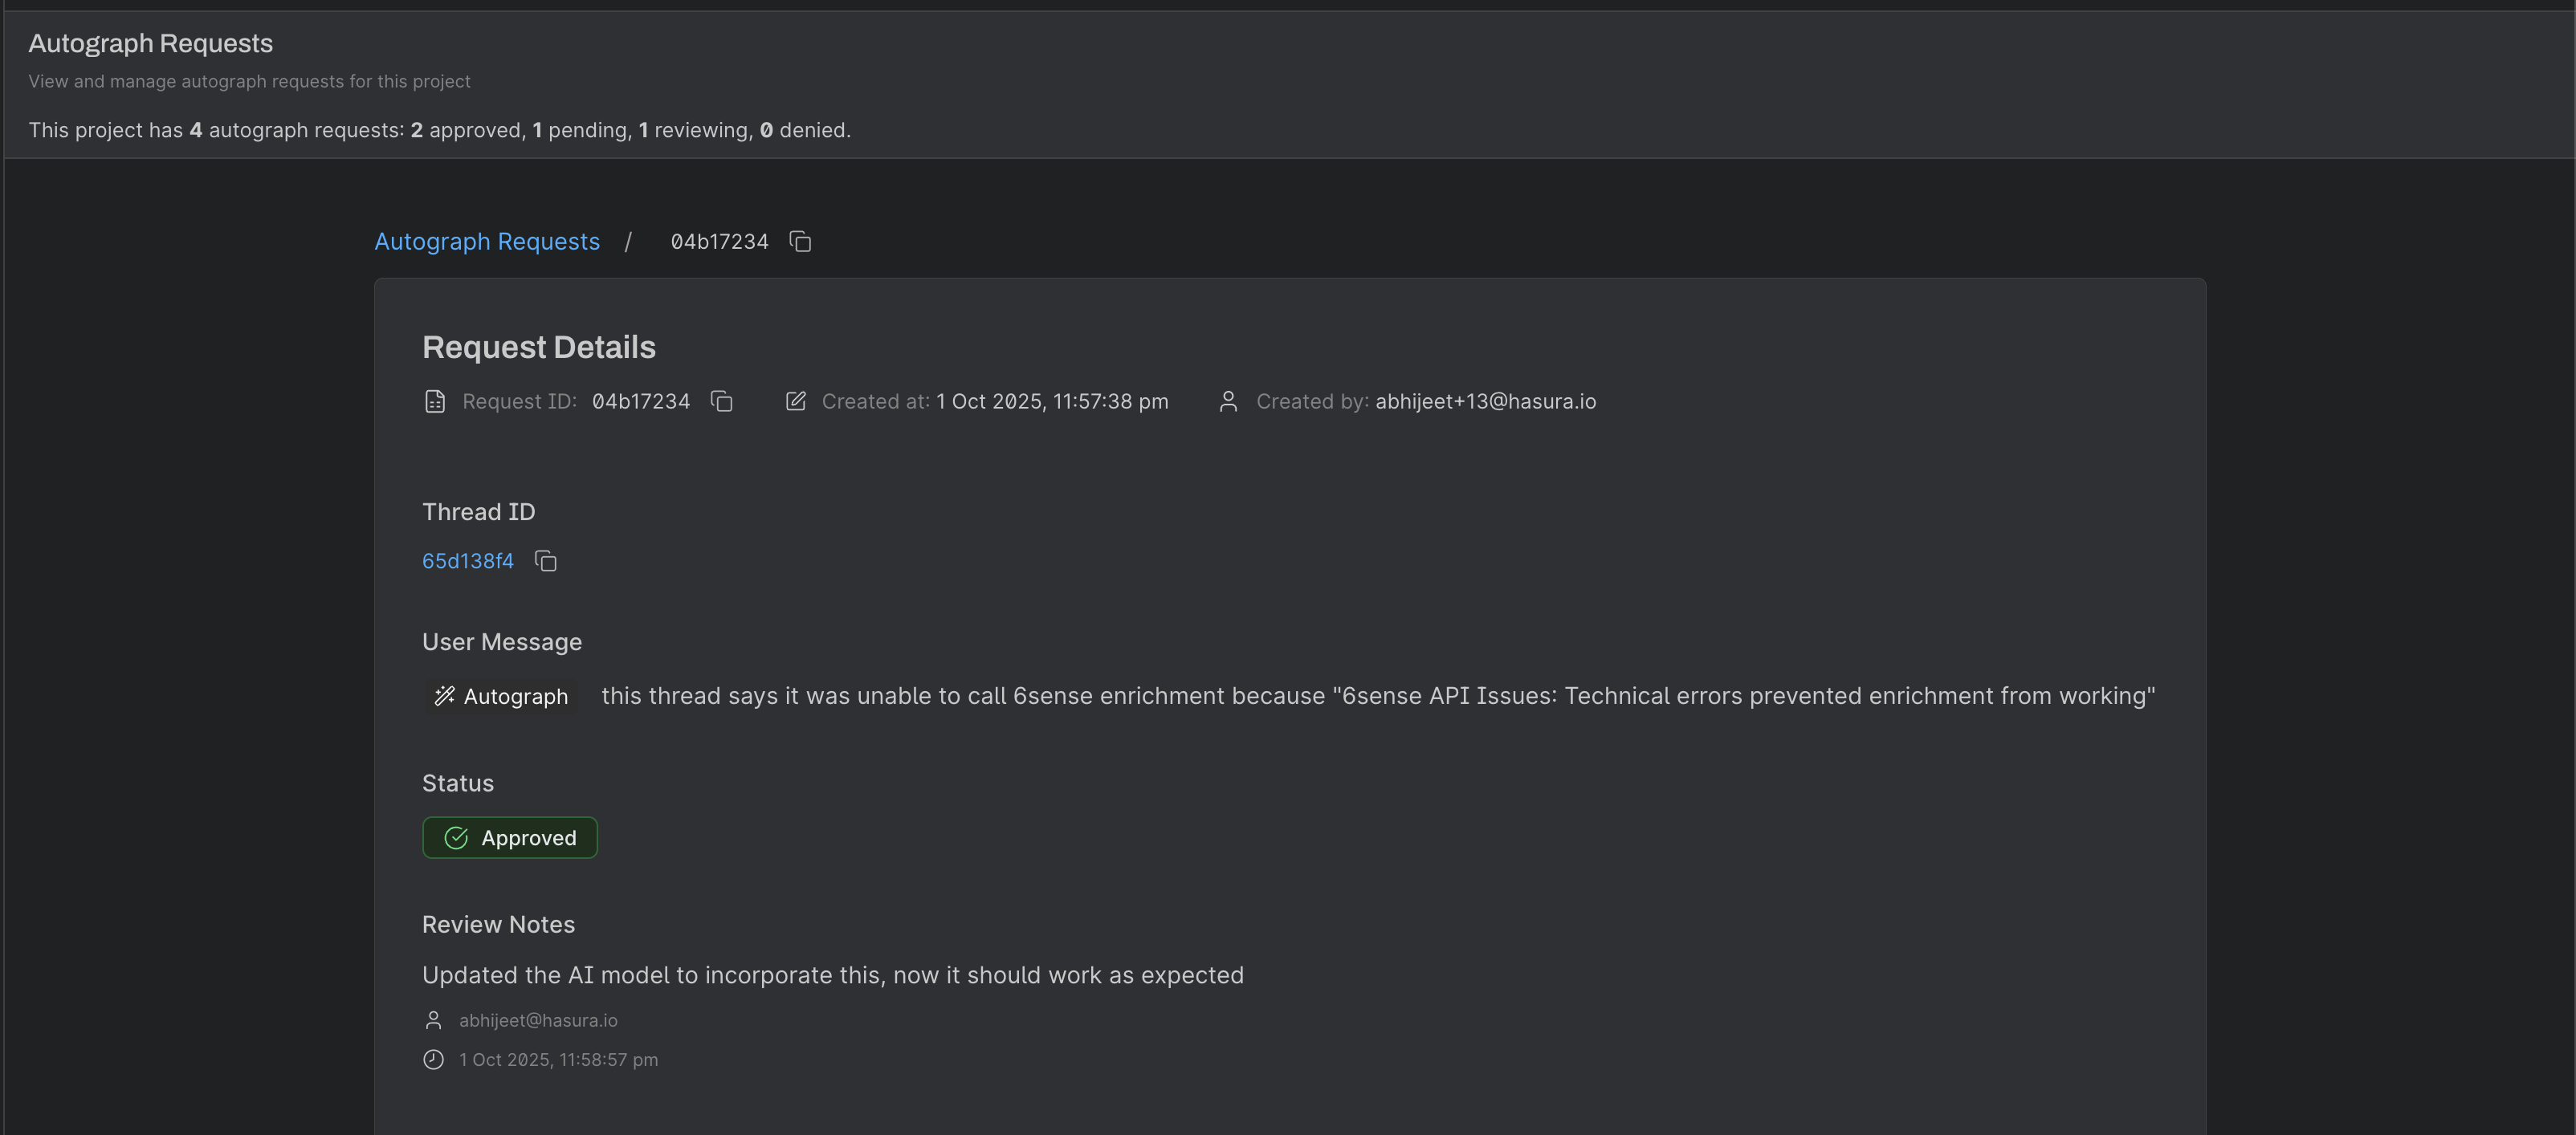Click the user message text about 6sense
This screenshot has height=1135, width=2576.
point(1377,696)
